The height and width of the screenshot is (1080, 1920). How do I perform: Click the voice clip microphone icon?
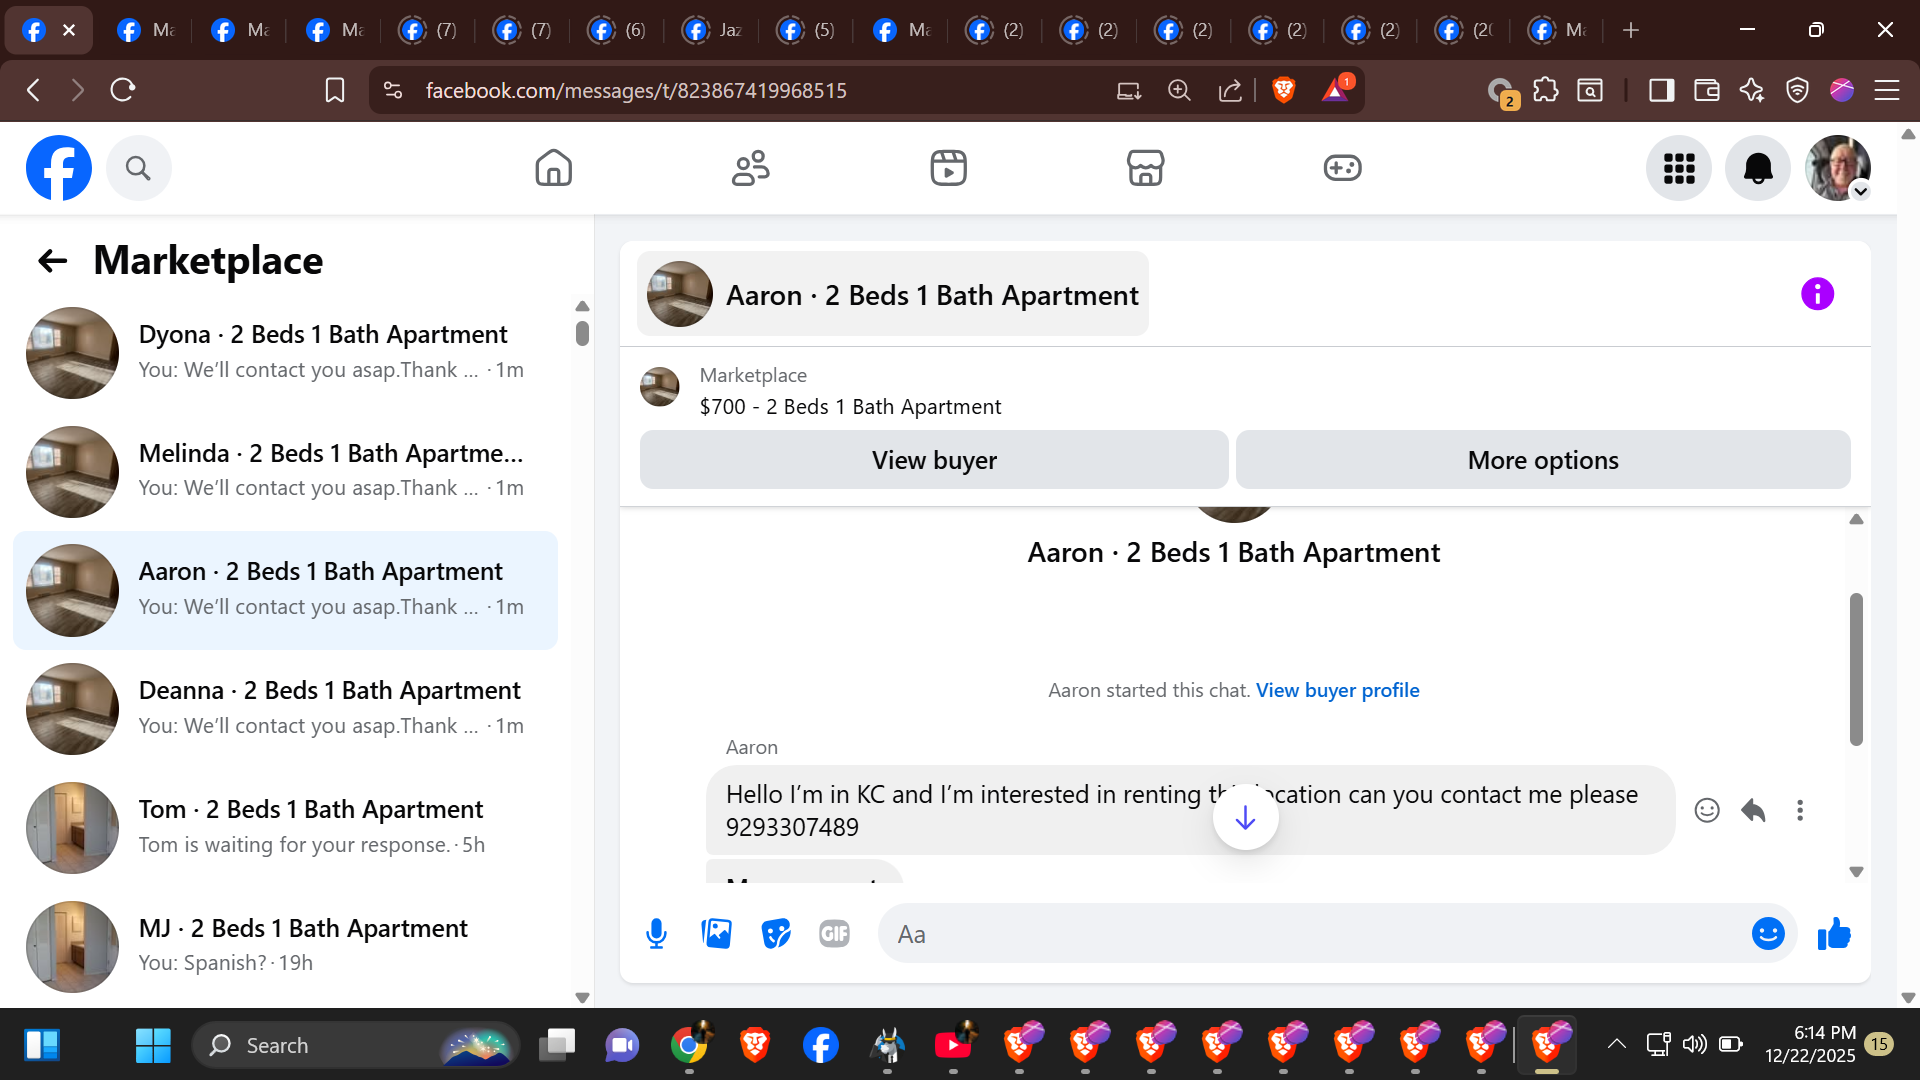coord(656,934)
